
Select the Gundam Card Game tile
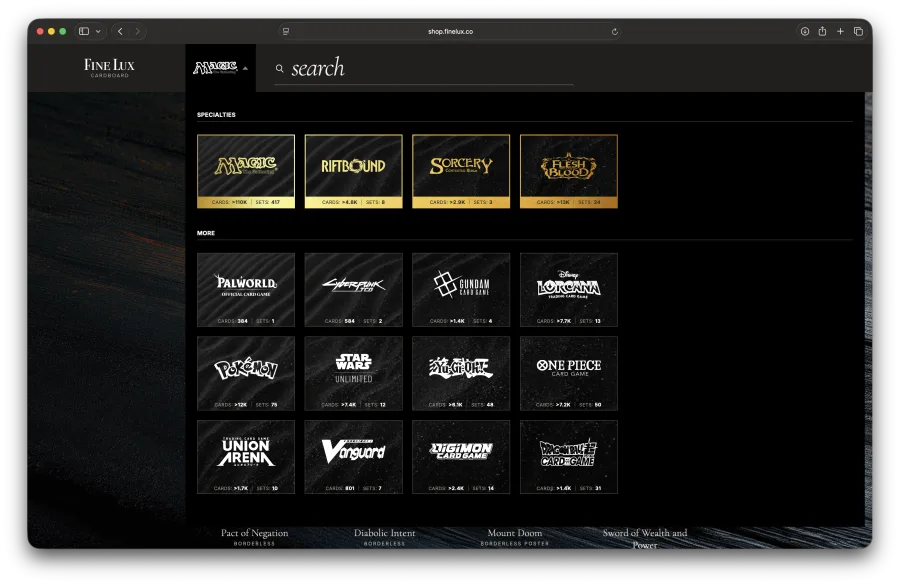click(461, 290)
